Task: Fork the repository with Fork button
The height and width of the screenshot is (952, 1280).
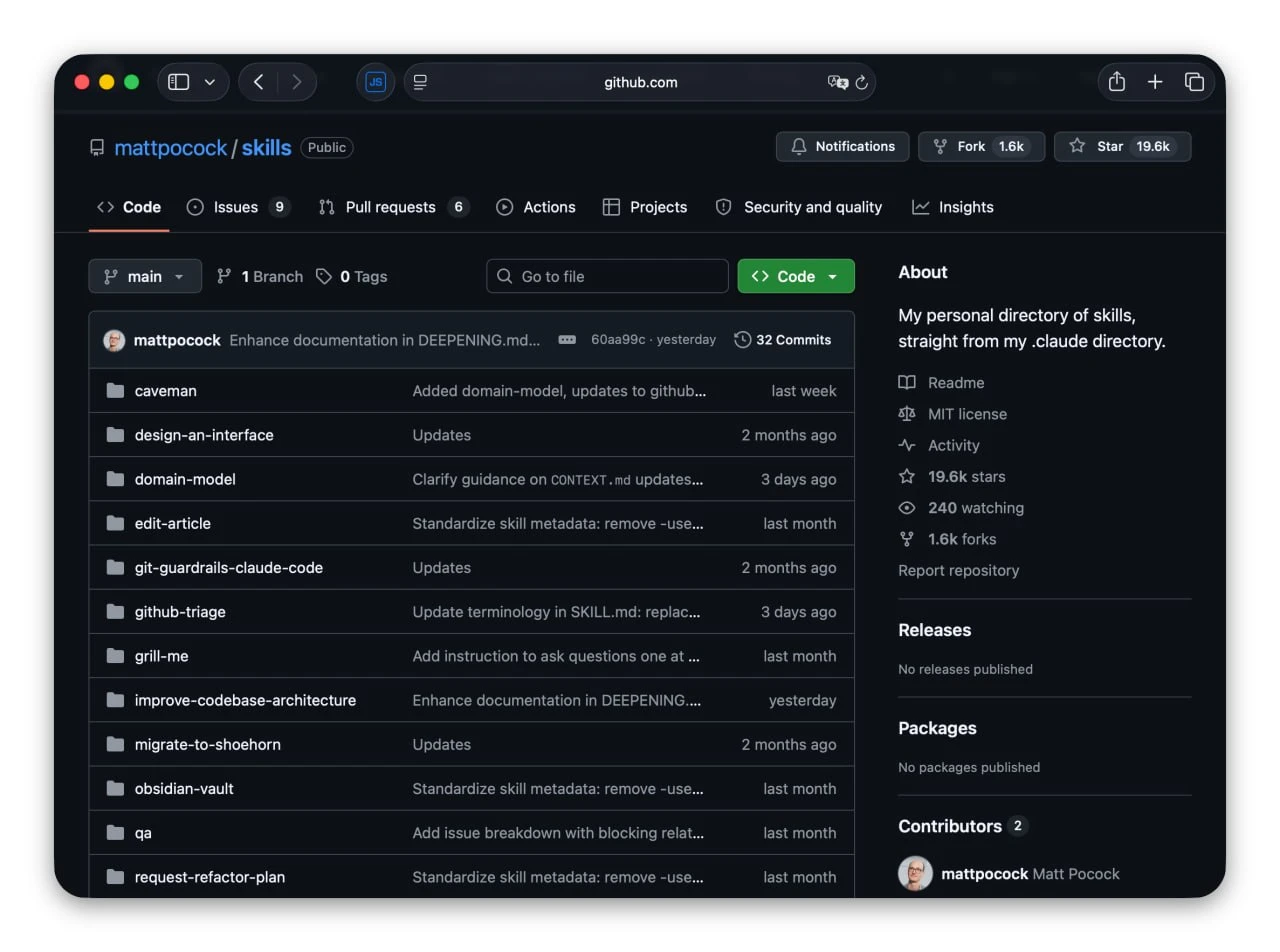Action: [x=982, y=146]
